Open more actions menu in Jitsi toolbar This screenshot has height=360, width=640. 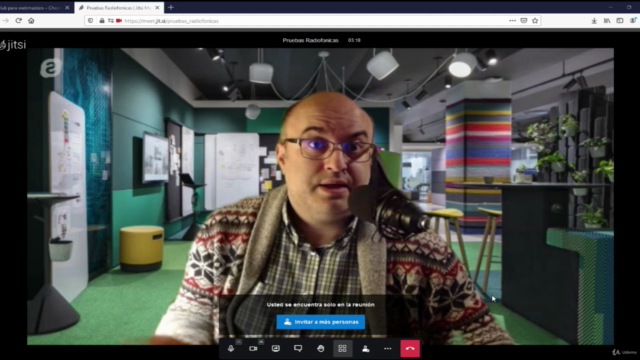[x=387, y=349]
